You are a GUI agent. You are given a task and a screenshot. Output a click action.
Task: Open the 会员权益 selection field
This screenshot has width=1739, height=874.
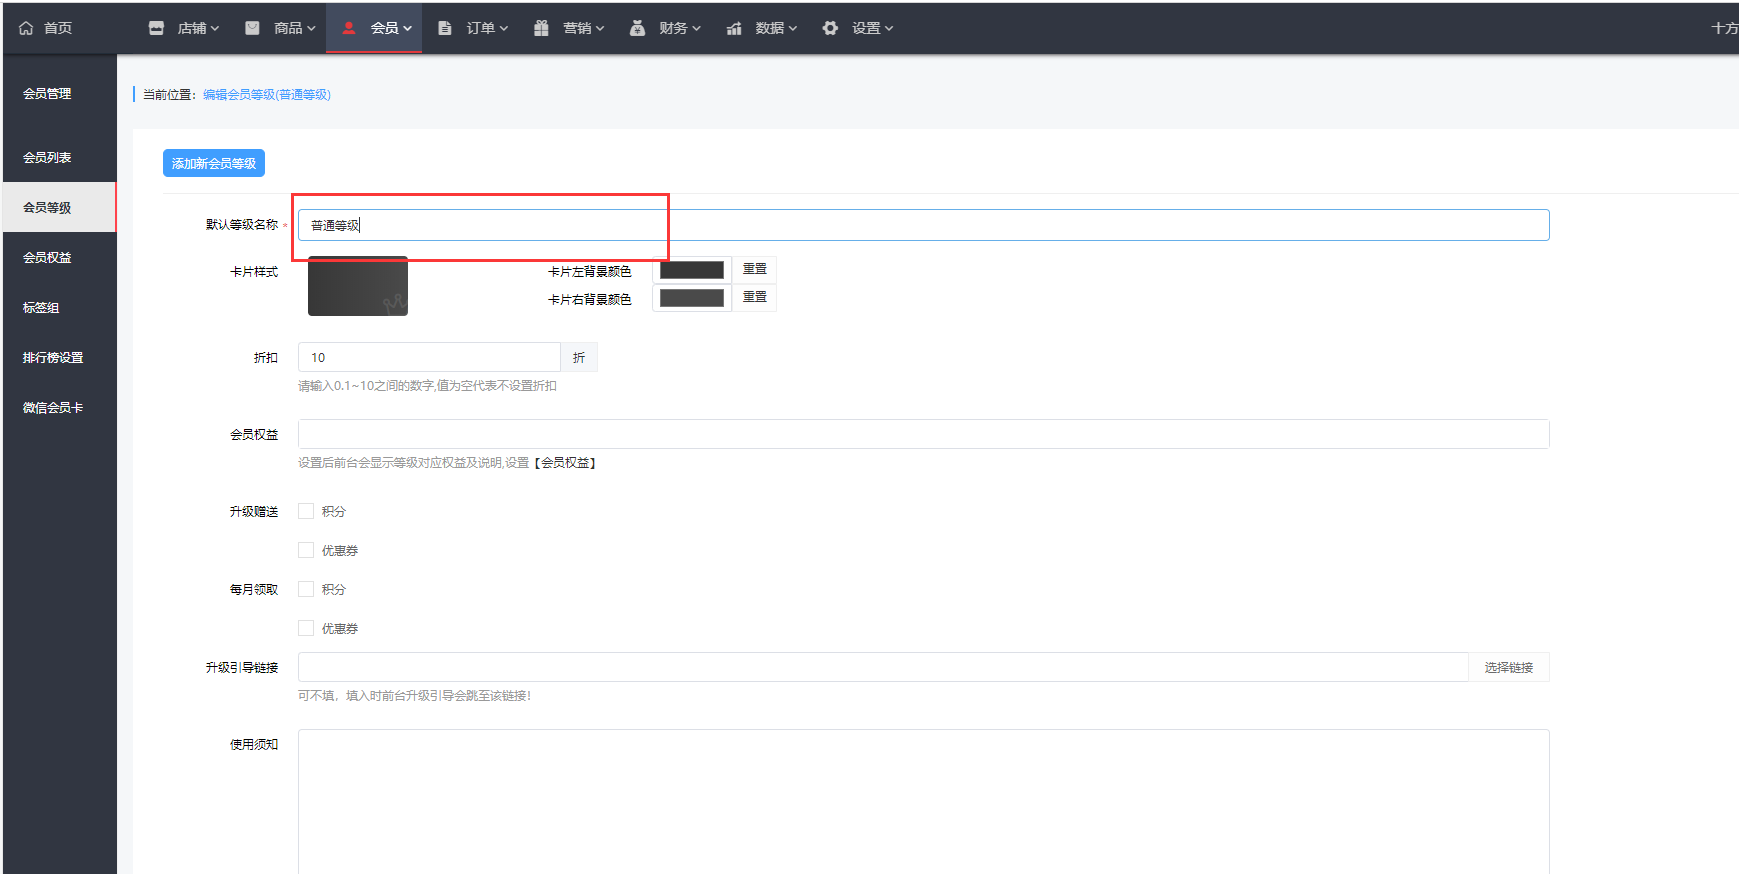click(922, 434)
